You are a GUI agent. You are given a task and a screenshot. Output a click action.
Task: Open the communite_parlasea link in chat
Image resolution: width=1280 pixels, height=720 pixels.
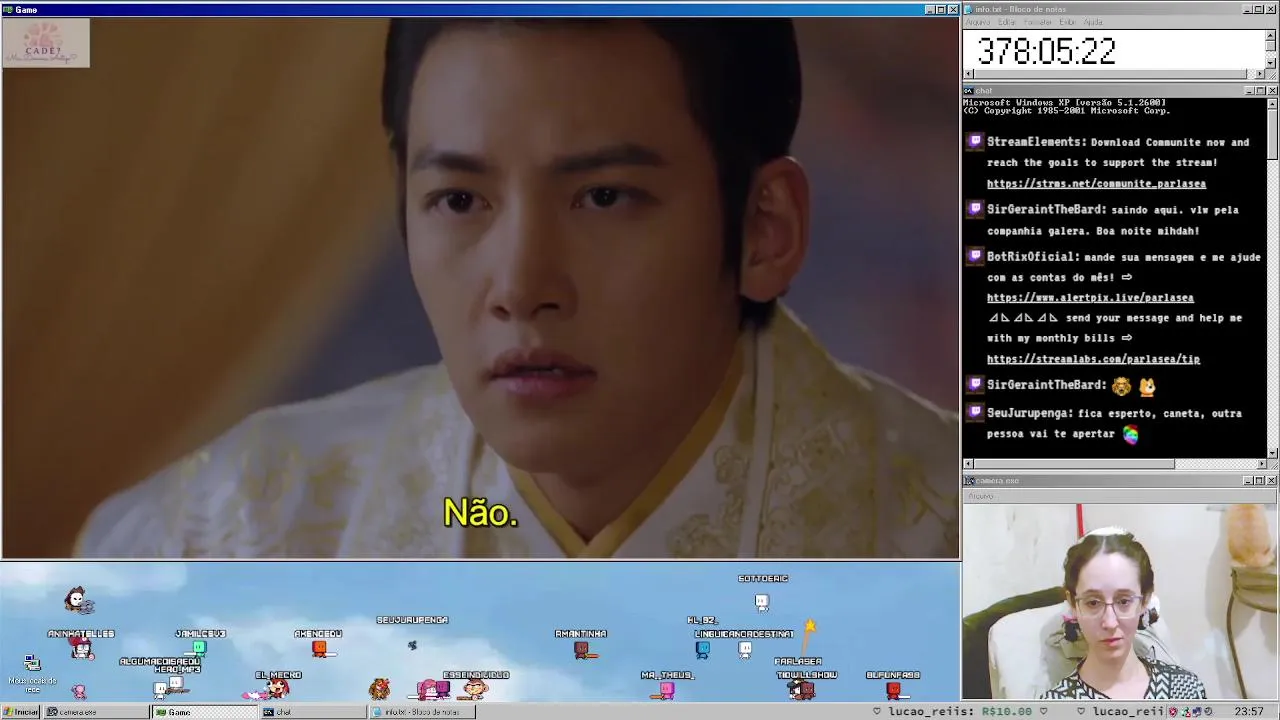(x=1096, y=184)
